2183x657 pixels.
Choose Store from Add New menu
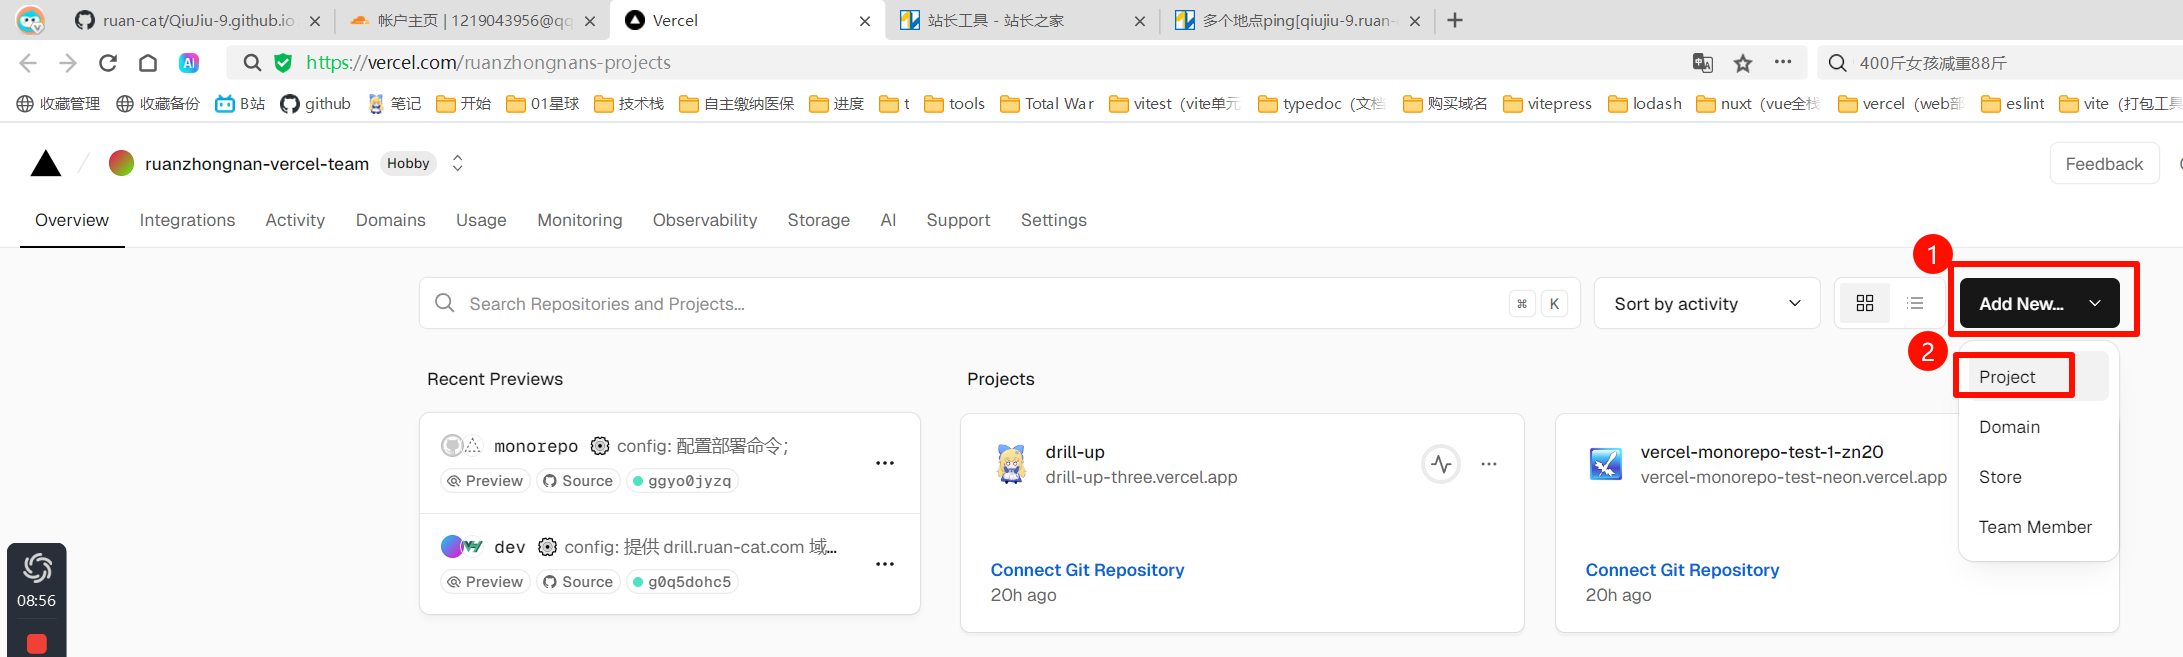pyautogui.click(x=2034, y=477)
